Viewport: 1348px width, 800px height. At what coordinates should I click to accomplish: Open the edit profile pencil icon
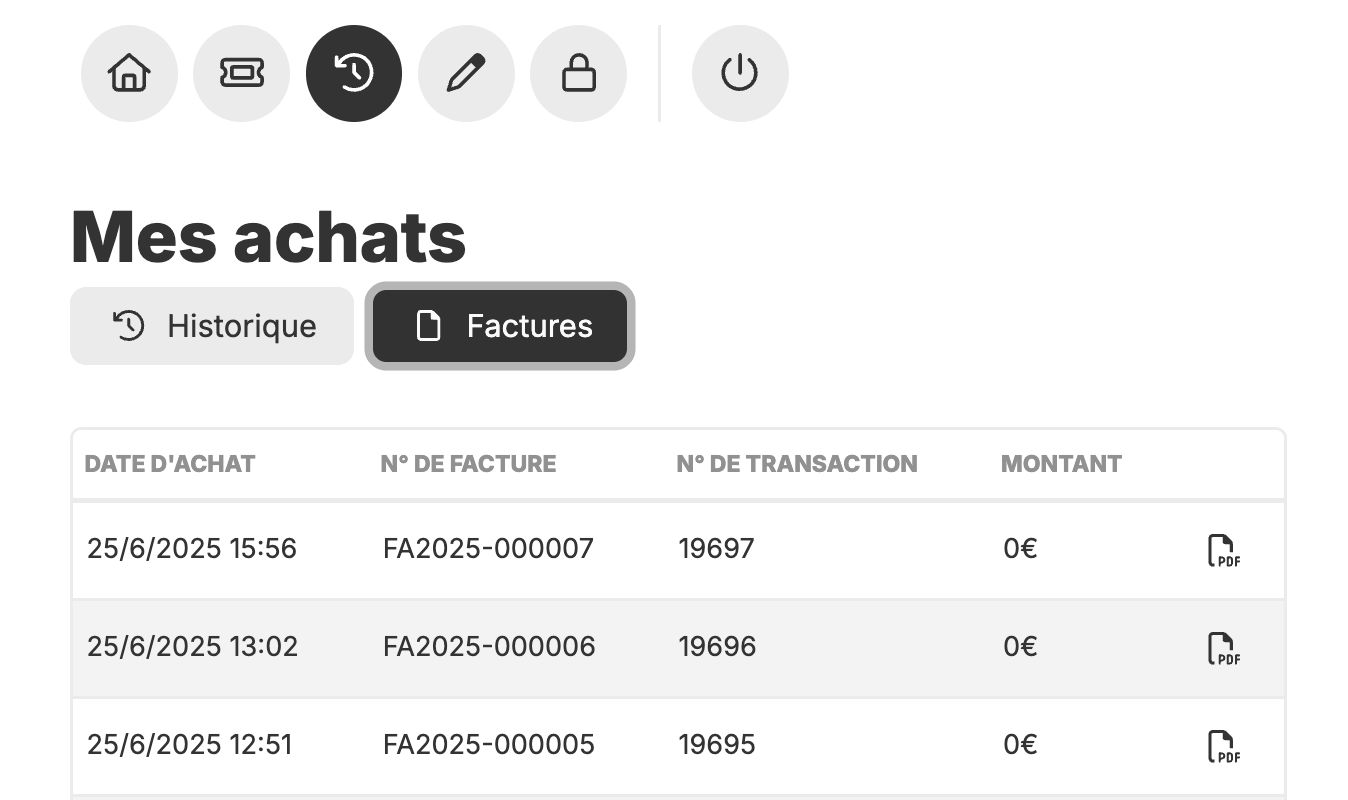[466, 74]
